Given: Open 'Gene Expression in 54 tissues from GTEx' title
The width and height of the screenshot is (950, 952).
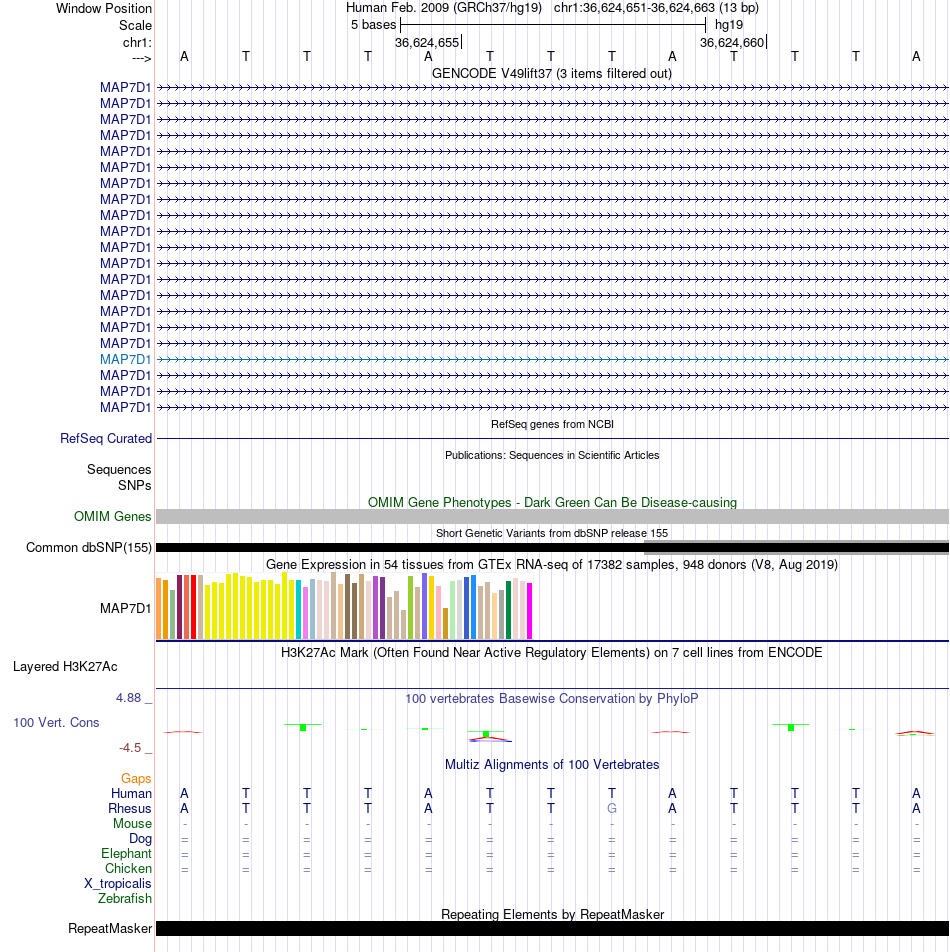Looking at the screenshot, I should tap(552, 565).
